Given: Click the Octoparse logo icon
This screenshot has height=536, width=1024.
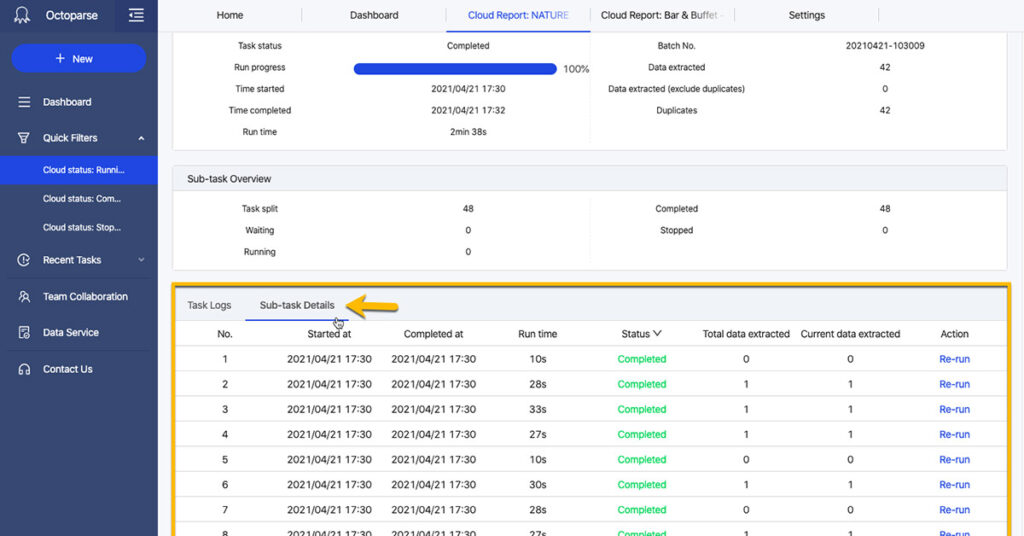Looking at the screenshot, I should click(22, 16).
